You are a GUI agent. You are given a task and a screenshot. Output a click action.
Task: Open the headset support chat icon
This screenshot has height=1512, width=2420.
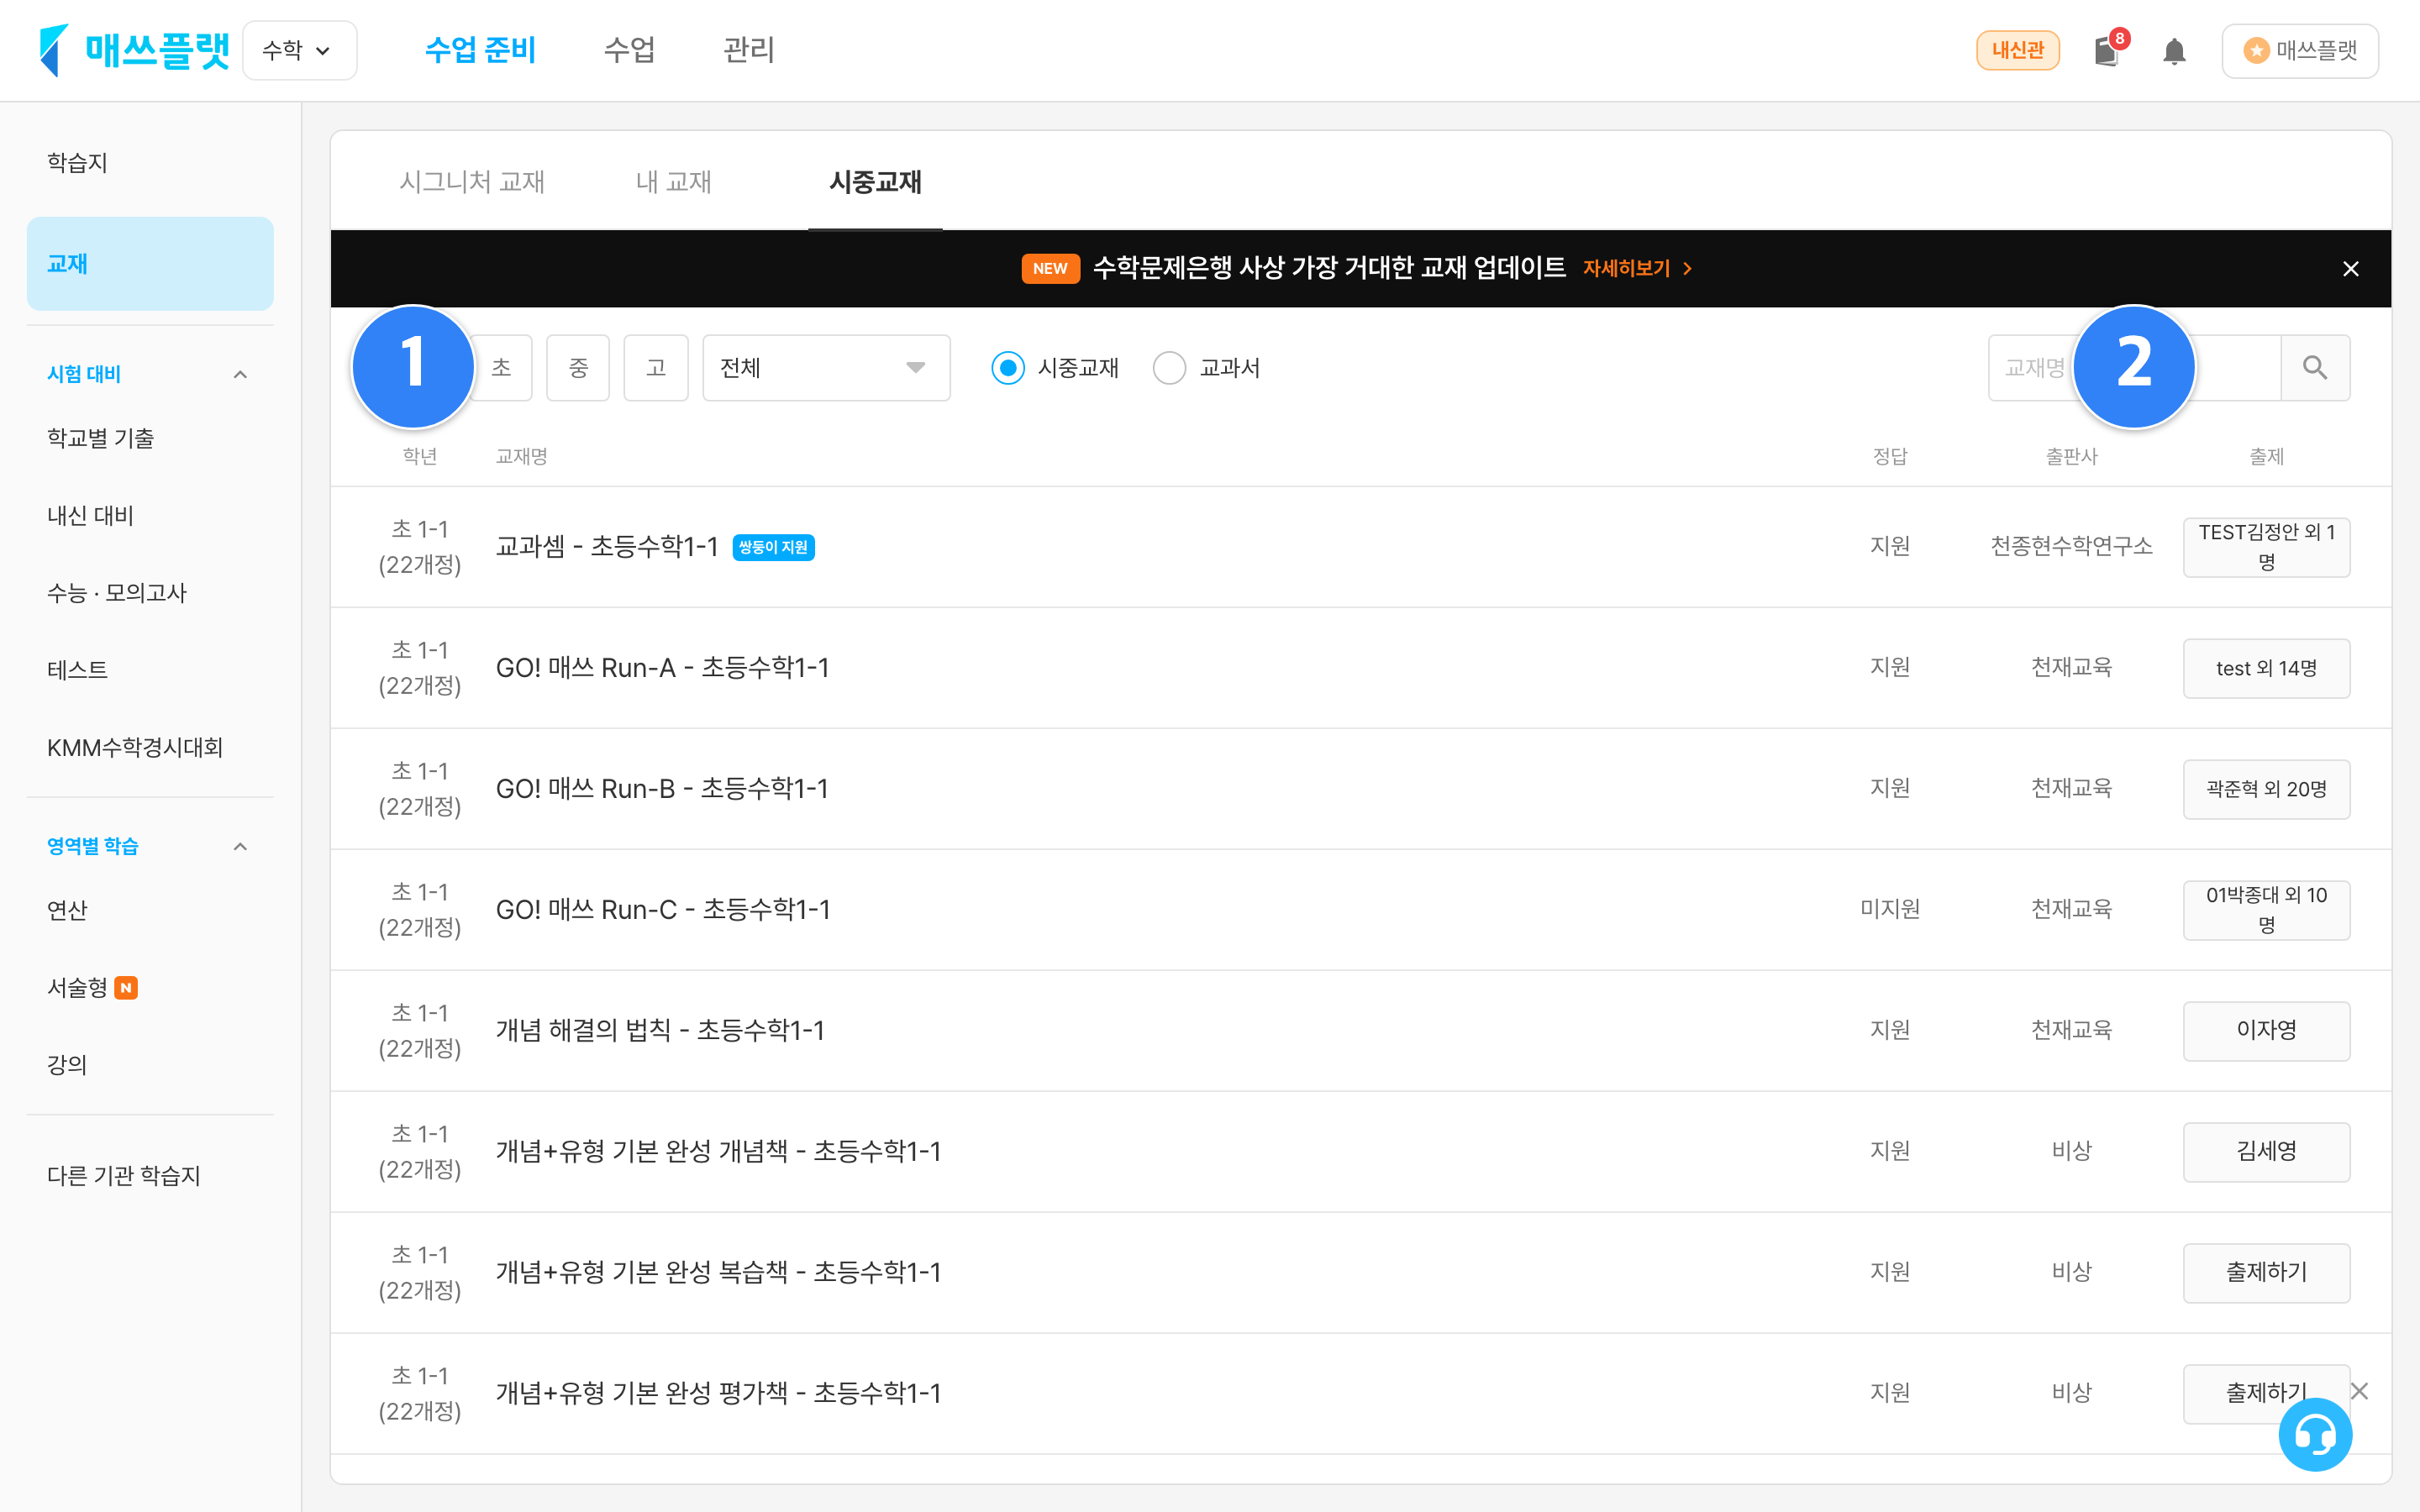tap(2315, 1435)
